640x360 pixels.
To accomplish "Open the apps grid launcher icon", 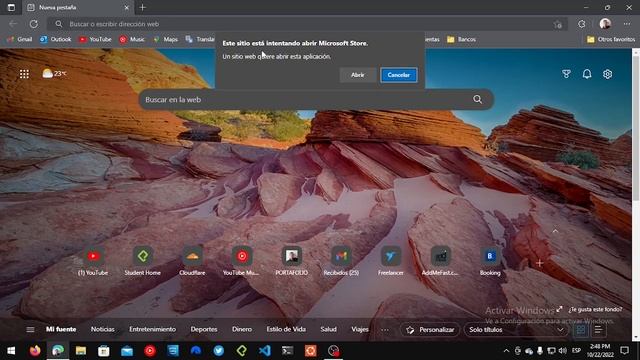I will click(24, 74).
